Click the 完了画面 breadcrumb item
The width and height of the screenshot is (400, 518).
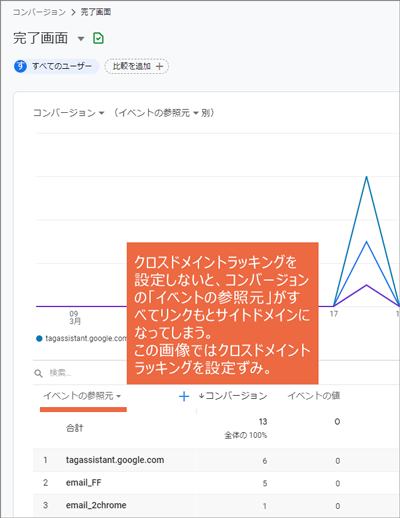96,12
